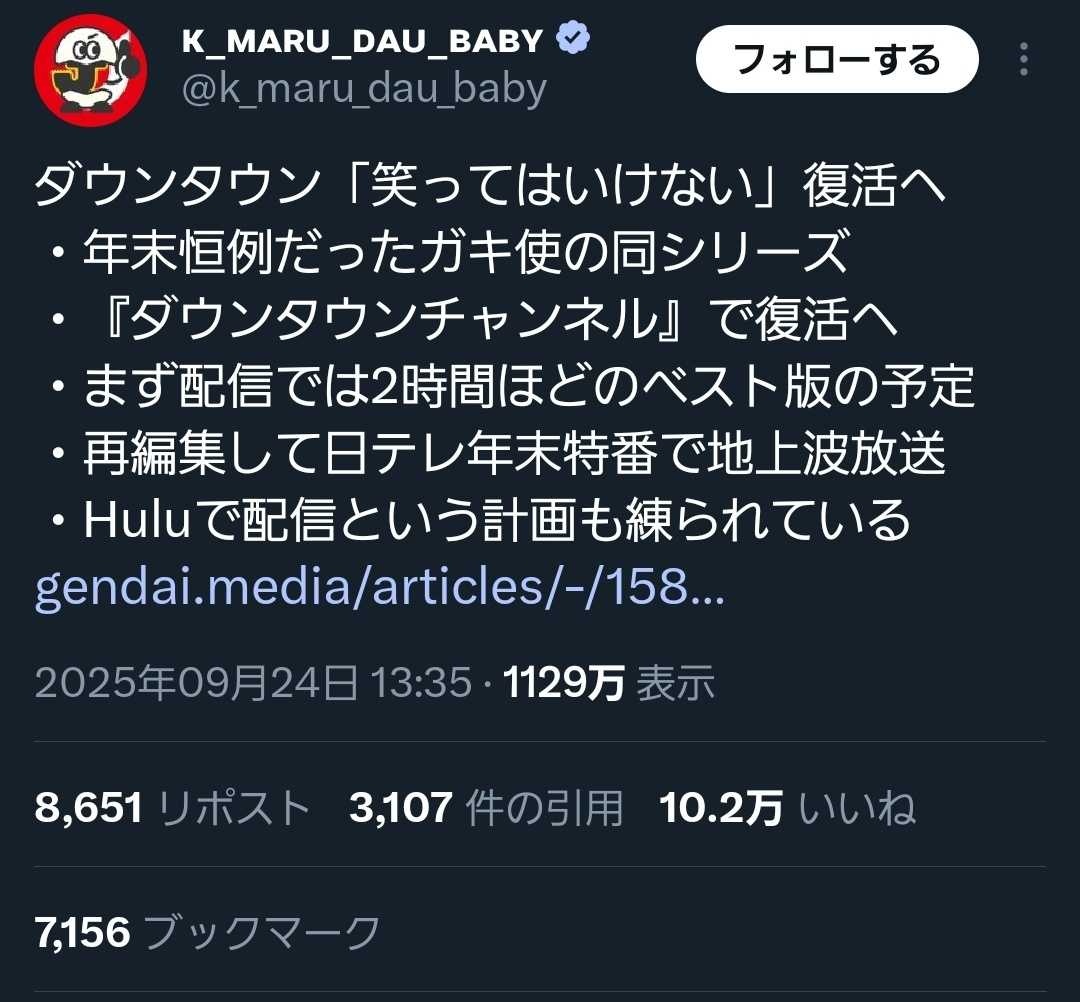This screenshot has height=1002, width=1080.
Task: Click the K_MARU_DAU_BABY display name
Action: pyautogui.click(x=362, y=41)
